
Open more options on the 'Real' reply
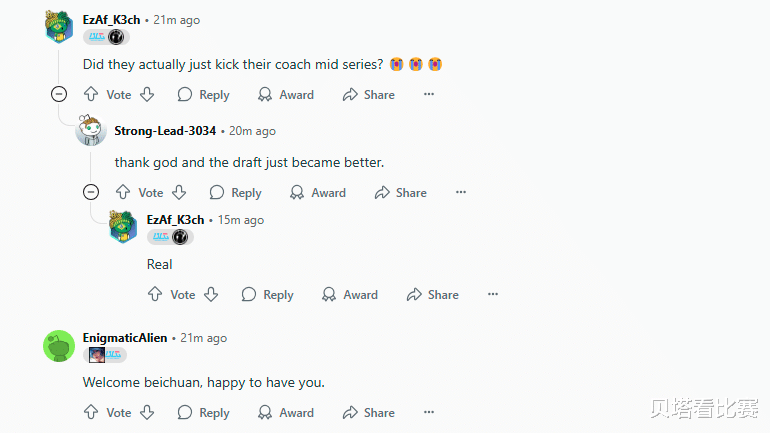point(493,295)
